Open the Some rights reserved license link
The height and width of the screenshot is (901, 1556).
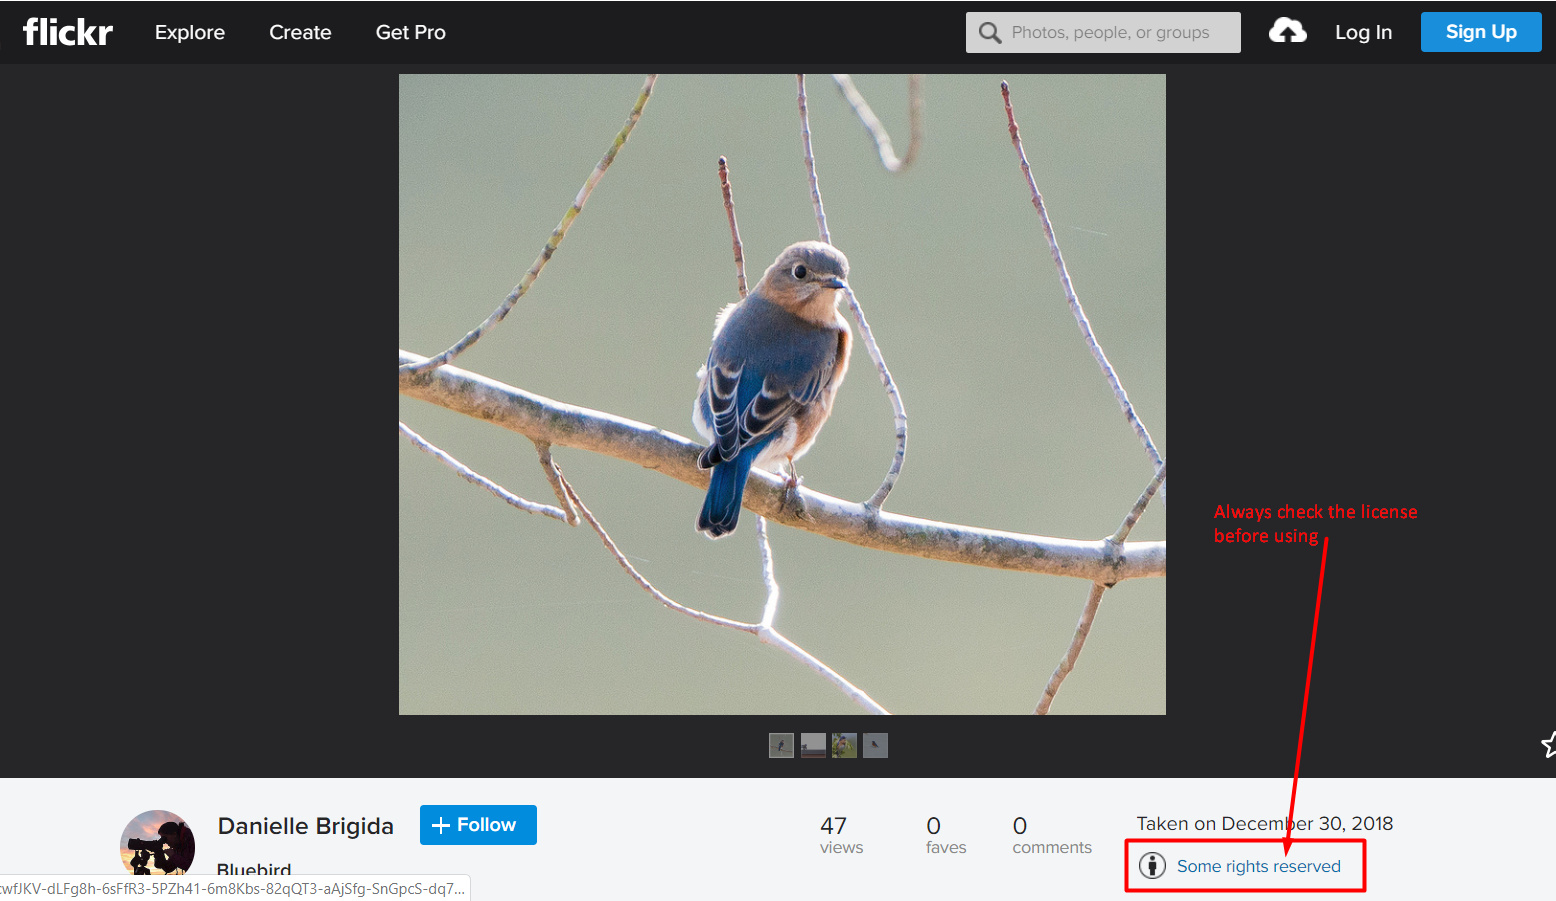[1258, 866]
